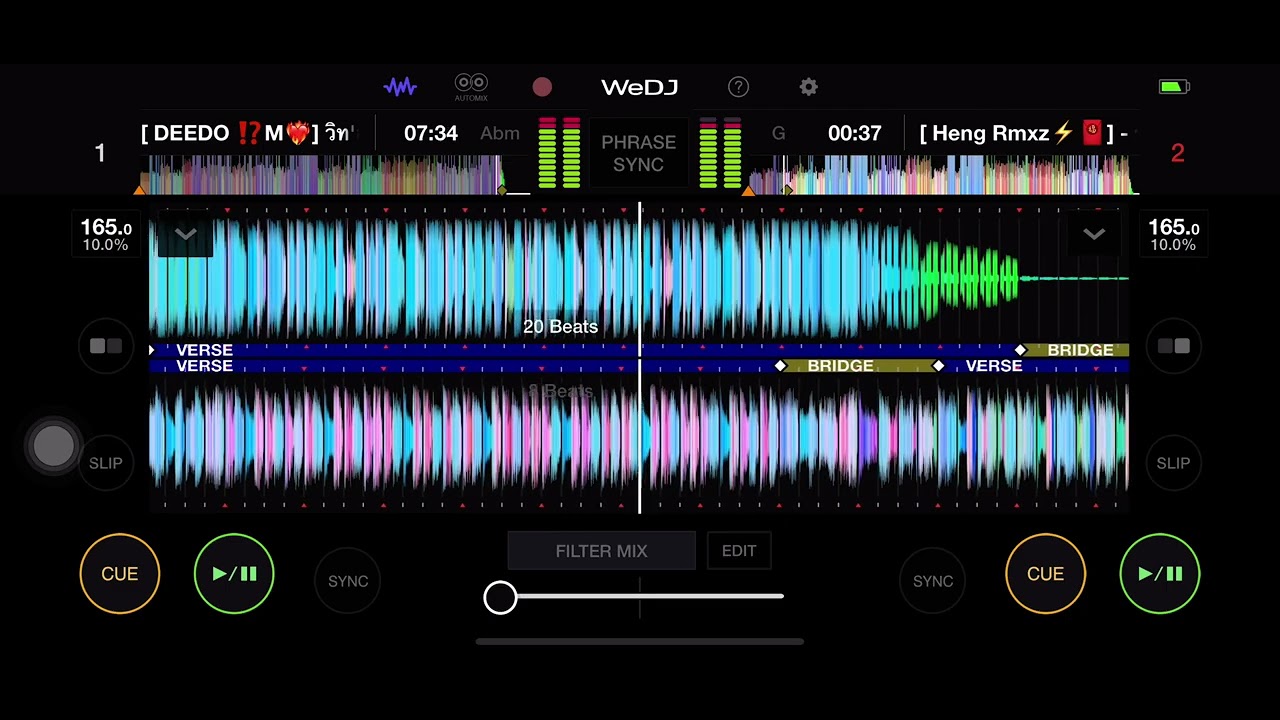Image resolution: width=1280 pixels, height=720 pixels.
Task: Play or pause deck 1
Action: click(234, 574)
